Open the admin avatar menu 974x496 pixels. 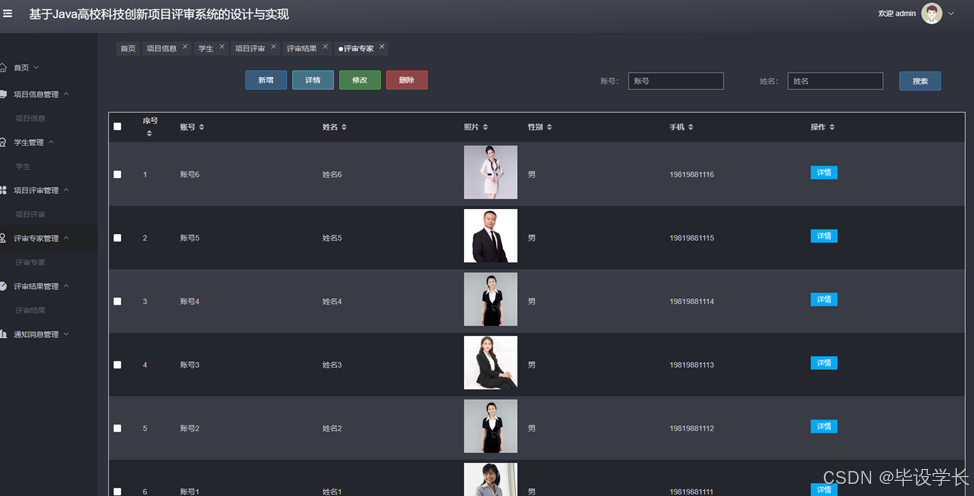tap(931, 13)
